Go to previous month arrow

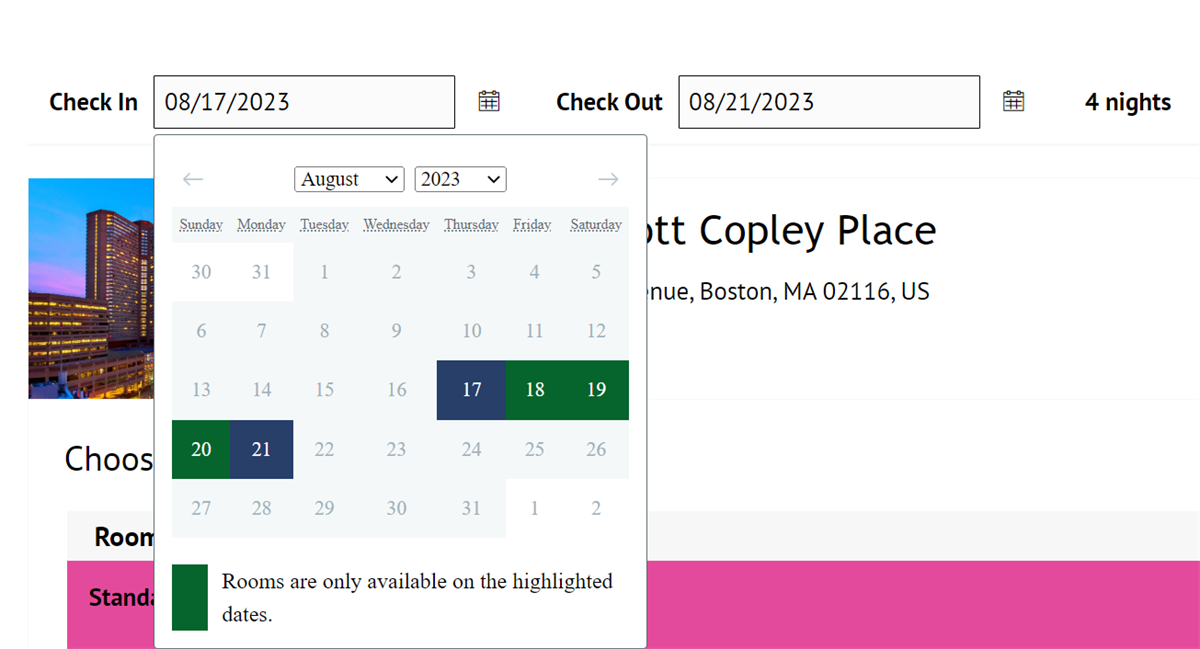click(x=193, y=179)
